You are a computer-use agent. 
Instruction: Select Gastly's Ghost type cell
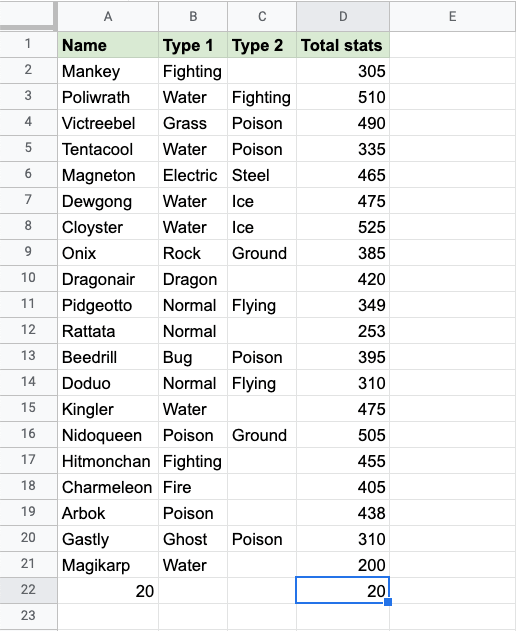click(x=193, y=539)
